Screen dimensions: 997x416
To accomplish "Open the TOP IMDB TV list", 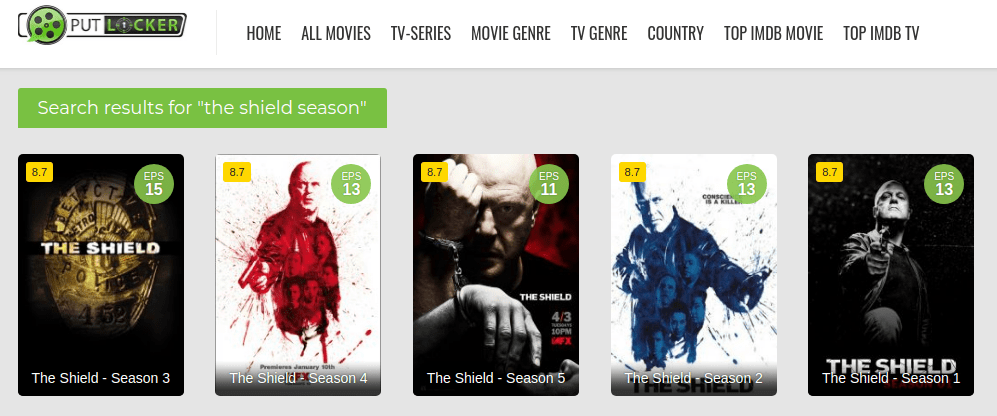I will pos(881,33).
